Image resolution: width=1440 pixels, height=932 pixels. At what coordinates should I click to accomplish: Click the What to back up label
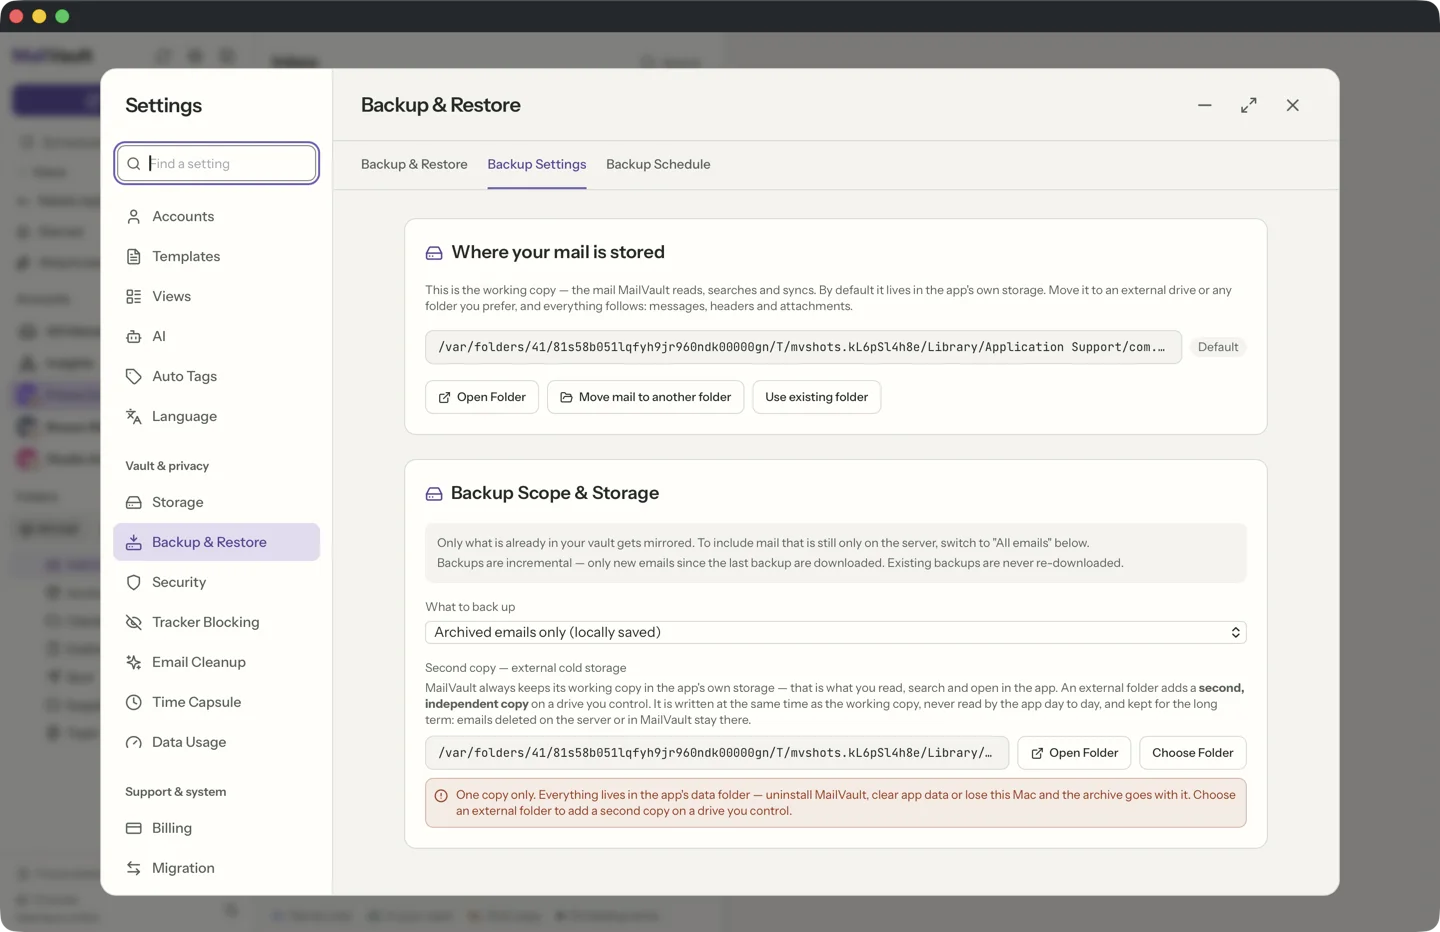coord(470,607)
